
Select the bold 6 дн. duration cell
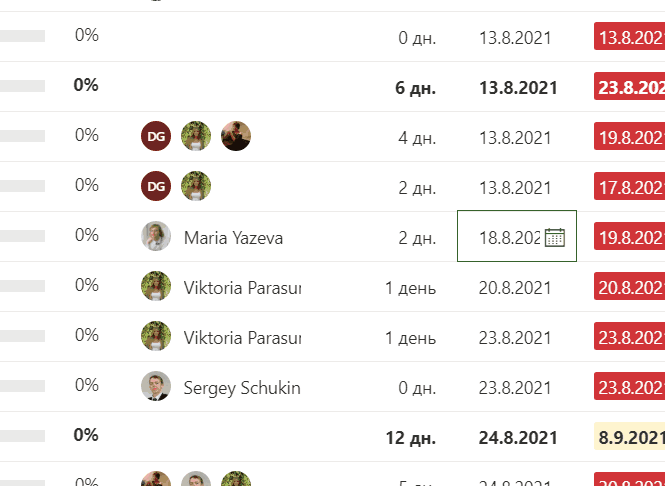[415, 88]
